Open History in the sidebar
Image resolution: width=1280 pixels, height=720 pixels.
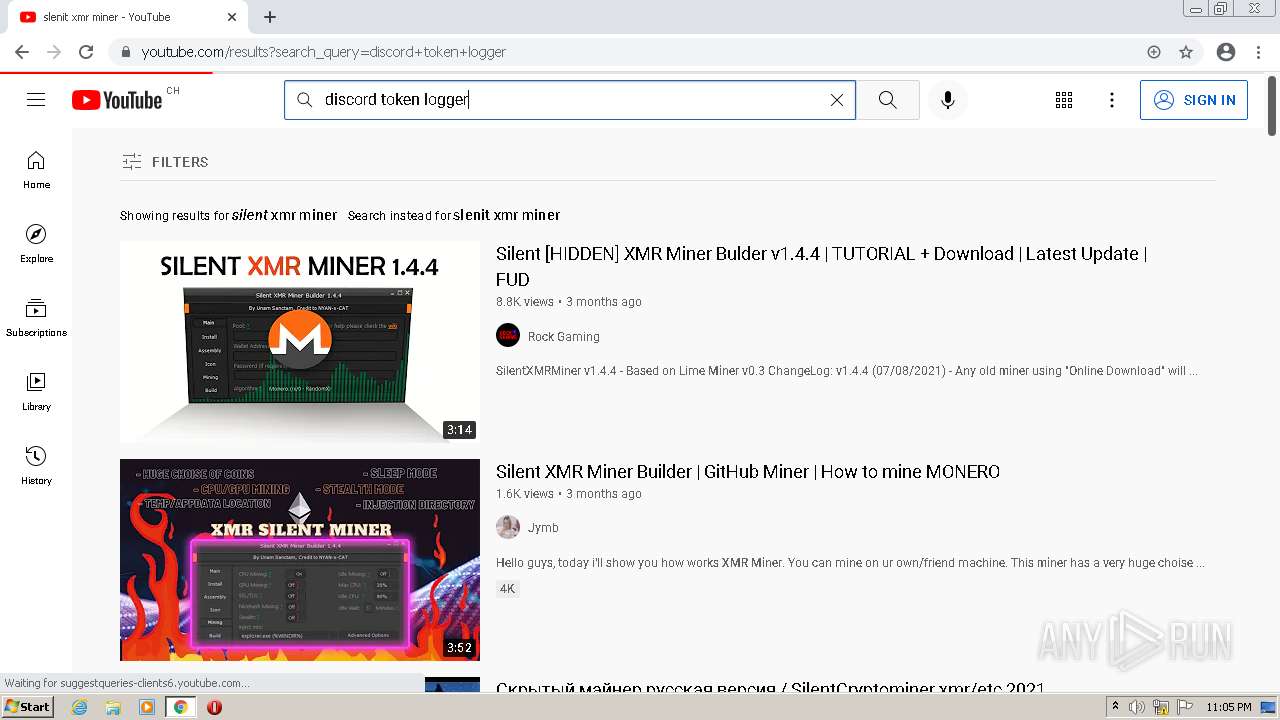coord(36,466)
